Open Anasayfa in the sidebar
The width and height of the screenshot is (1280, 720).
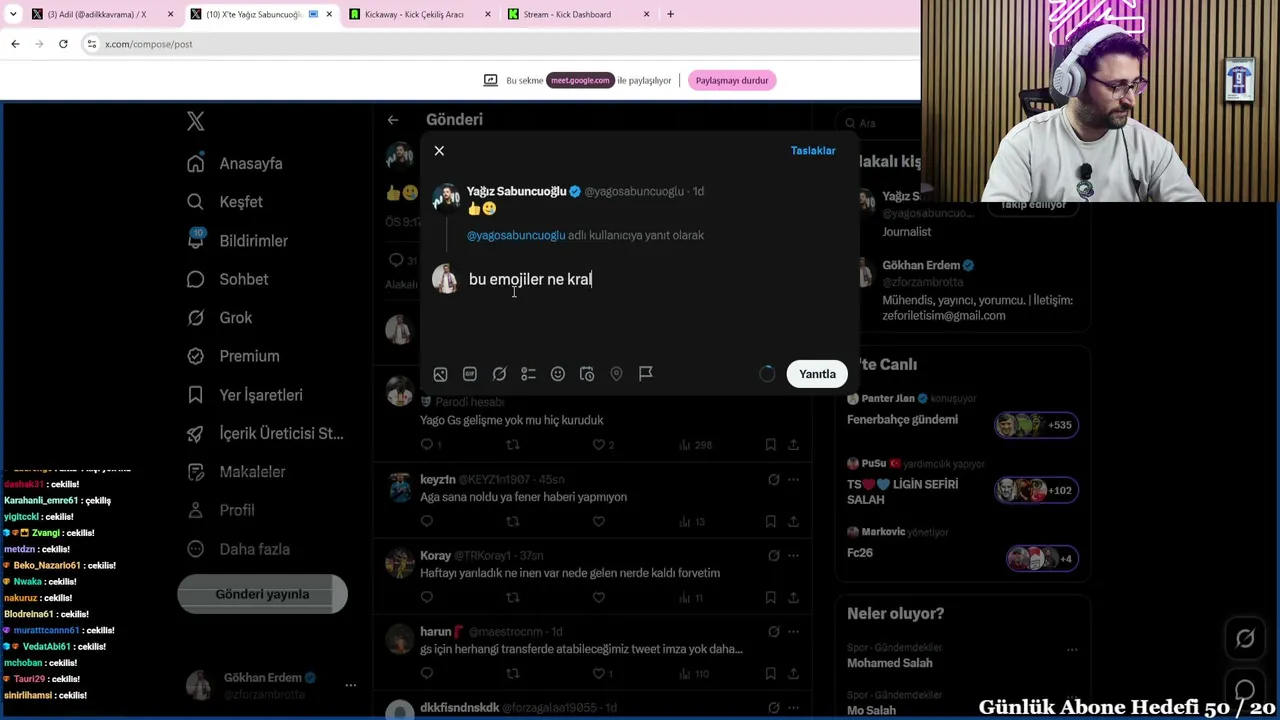(235, 164)
